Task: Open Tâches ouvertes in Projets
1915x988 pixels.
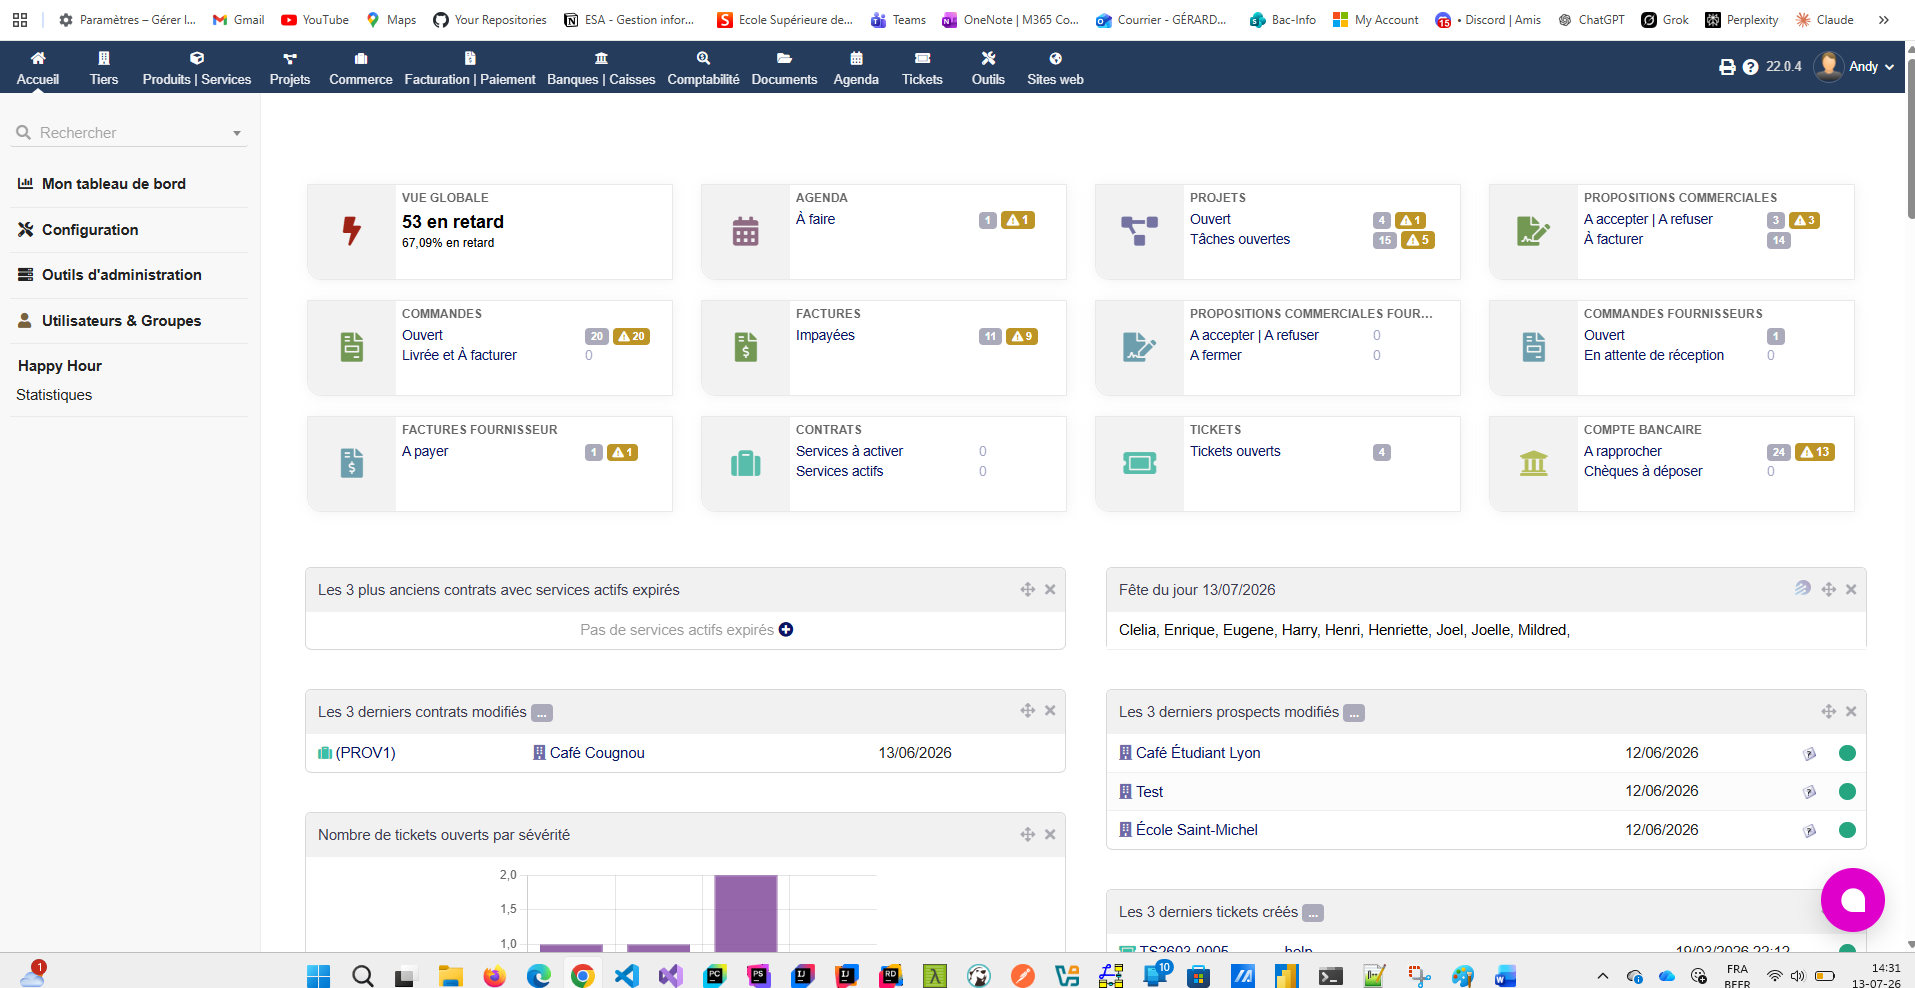Action: tap(1239, 240)
